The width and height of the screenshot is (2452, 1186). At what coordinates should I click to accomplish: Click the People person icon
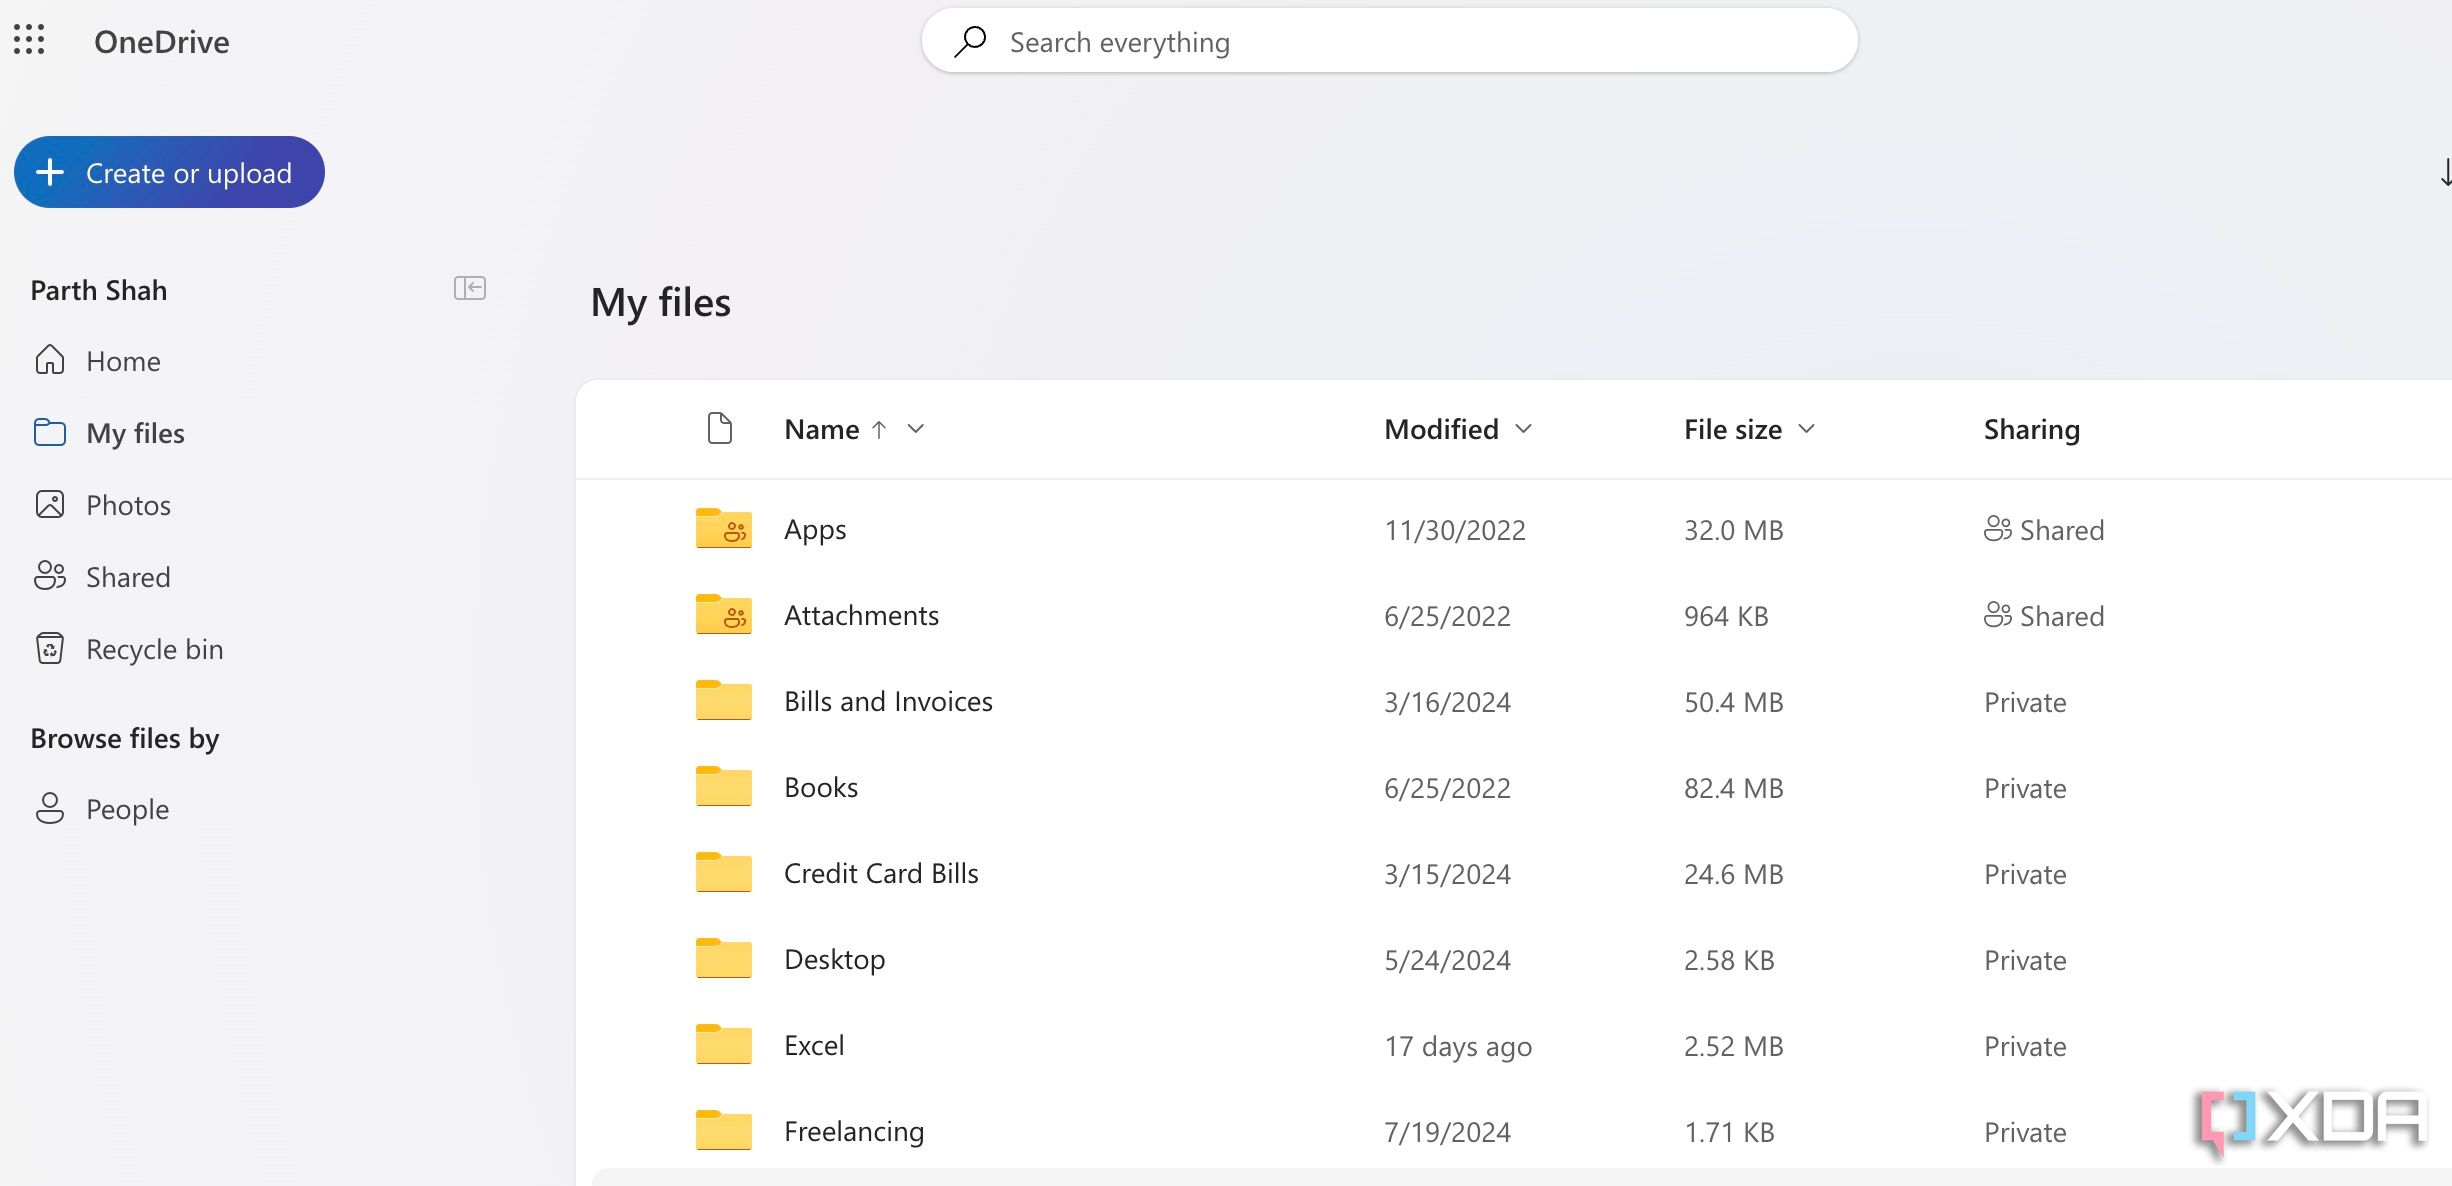pyautogui.click(x=50, y=808)
